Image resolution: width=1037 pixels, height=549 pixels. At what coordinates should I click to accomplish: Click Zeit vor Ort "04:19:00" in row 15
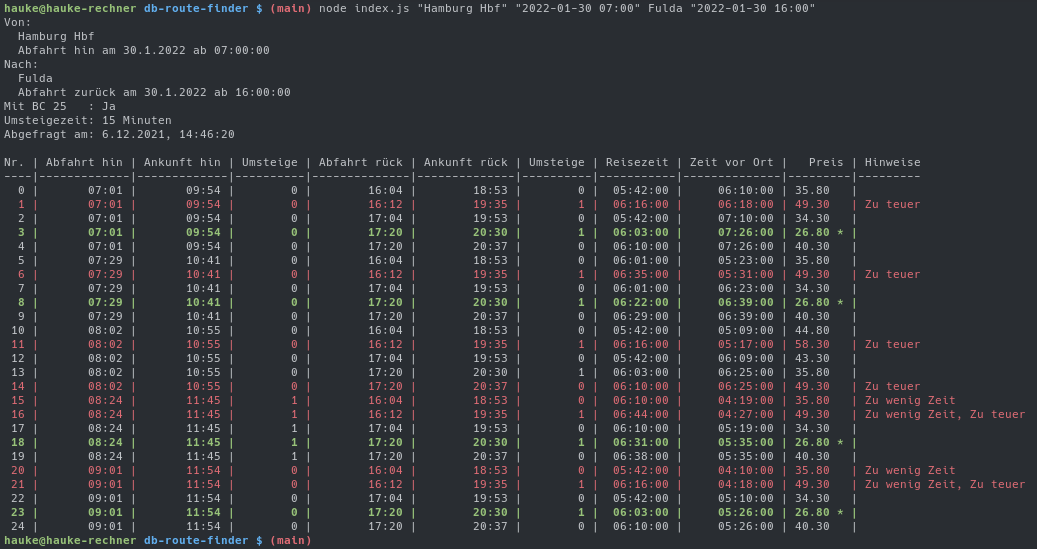point(745,400)
